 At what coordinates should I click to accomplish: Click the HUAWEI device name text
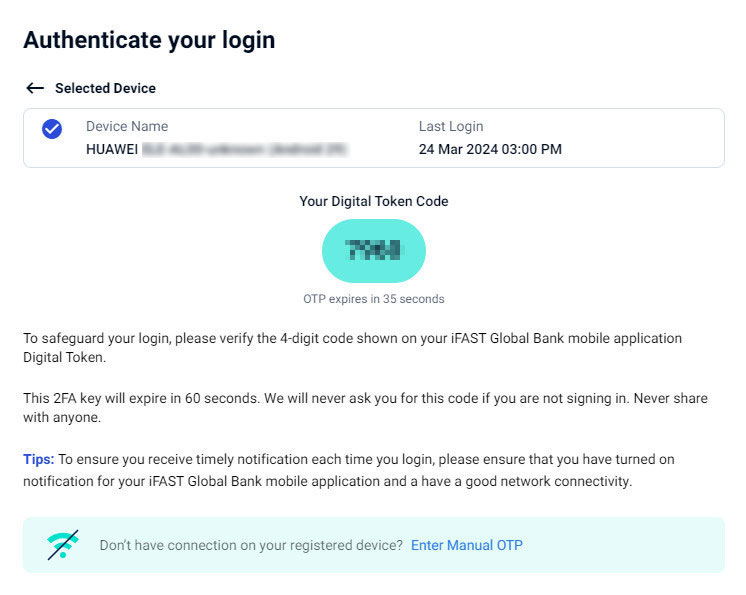click(111, 149)
